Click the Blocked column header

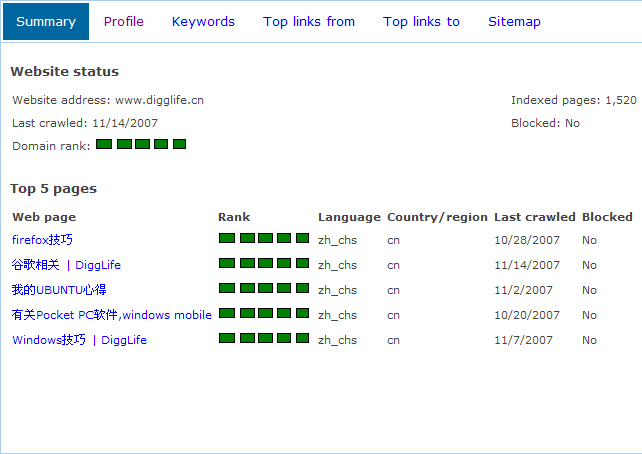click(607, 217)
